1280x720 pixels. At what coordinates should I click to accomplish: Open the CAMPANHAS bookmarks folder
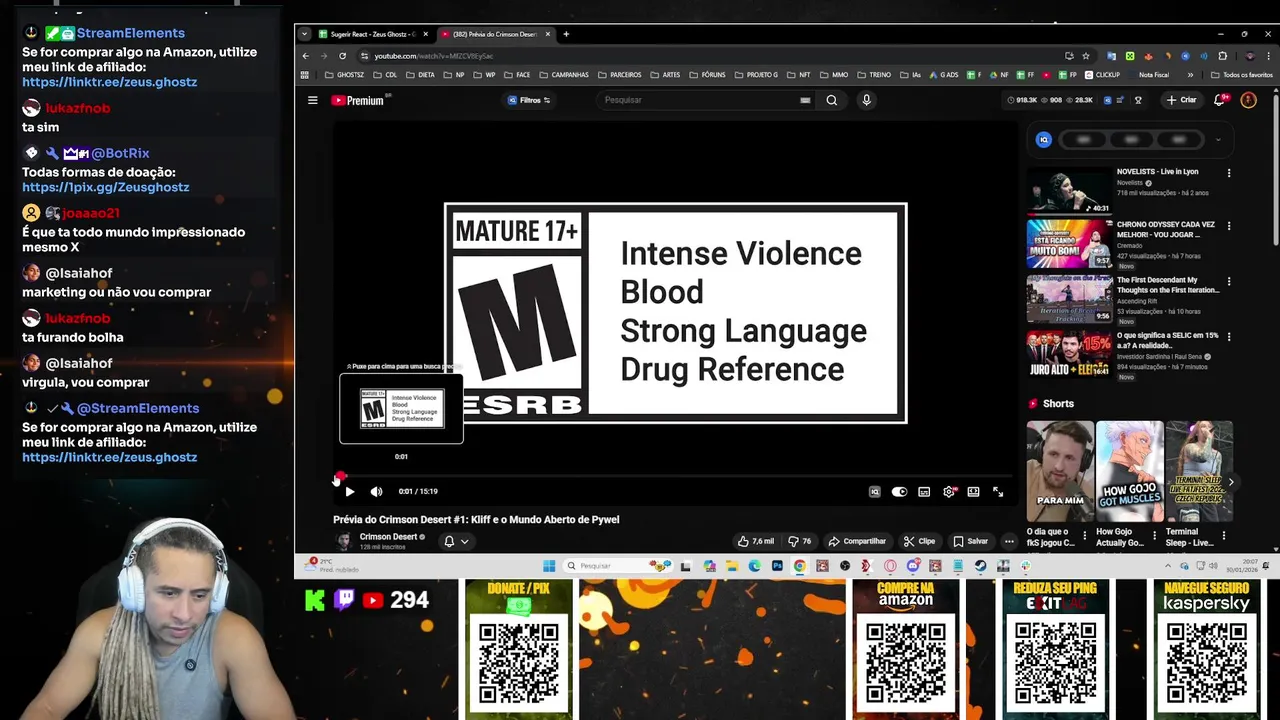[563, 75]
